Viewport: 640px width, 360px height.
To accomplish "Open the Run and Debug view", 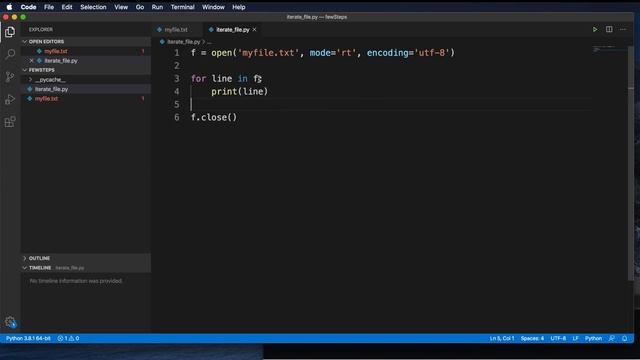I will pos(10,99).
